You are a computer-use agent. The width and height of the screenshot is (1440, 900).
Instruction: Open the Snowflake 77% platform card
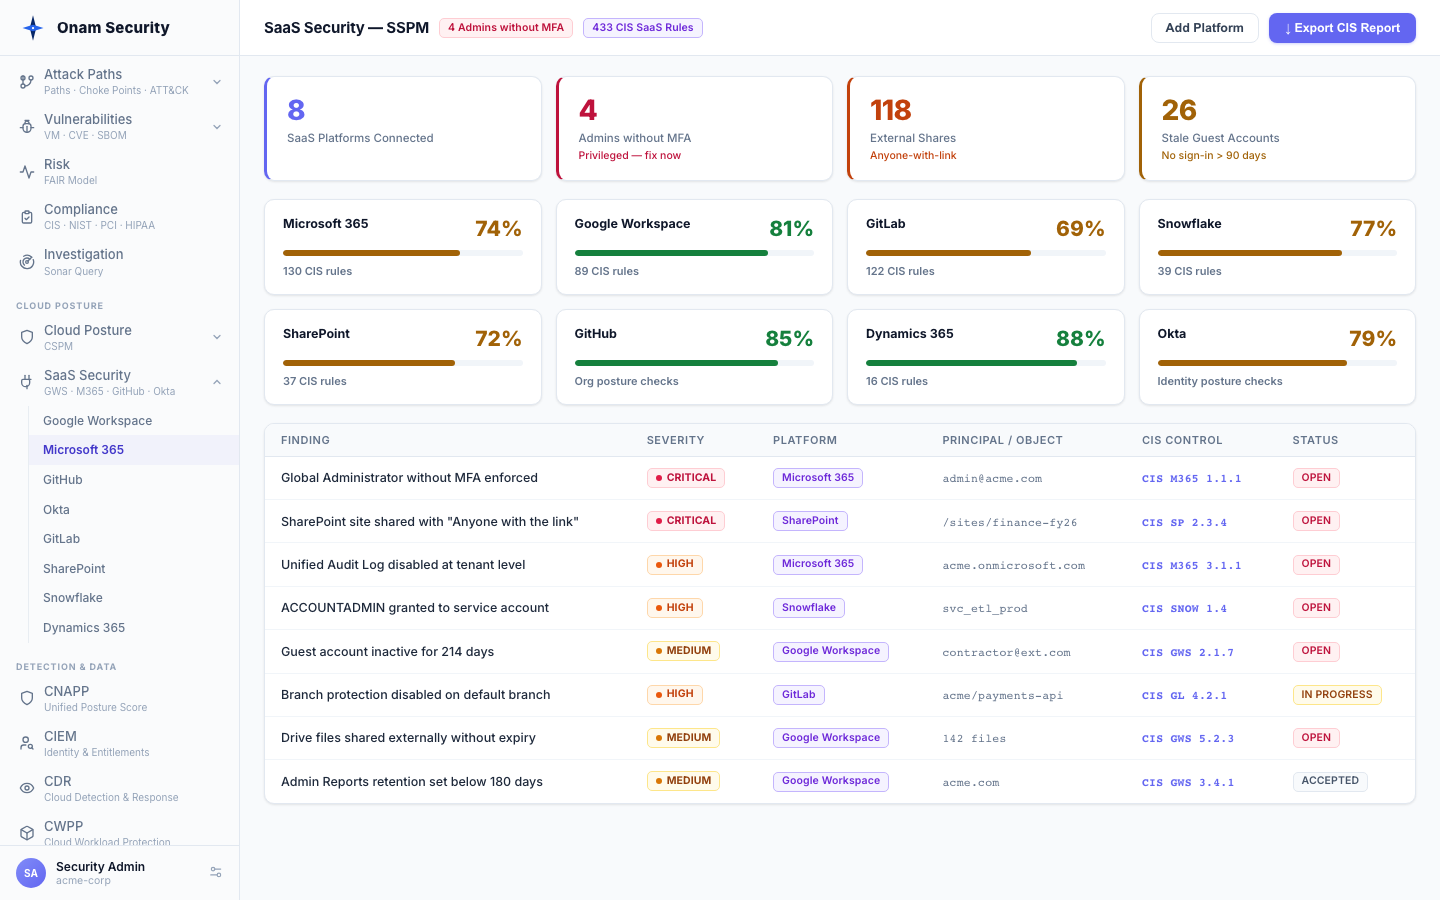tap(1277, 247)
